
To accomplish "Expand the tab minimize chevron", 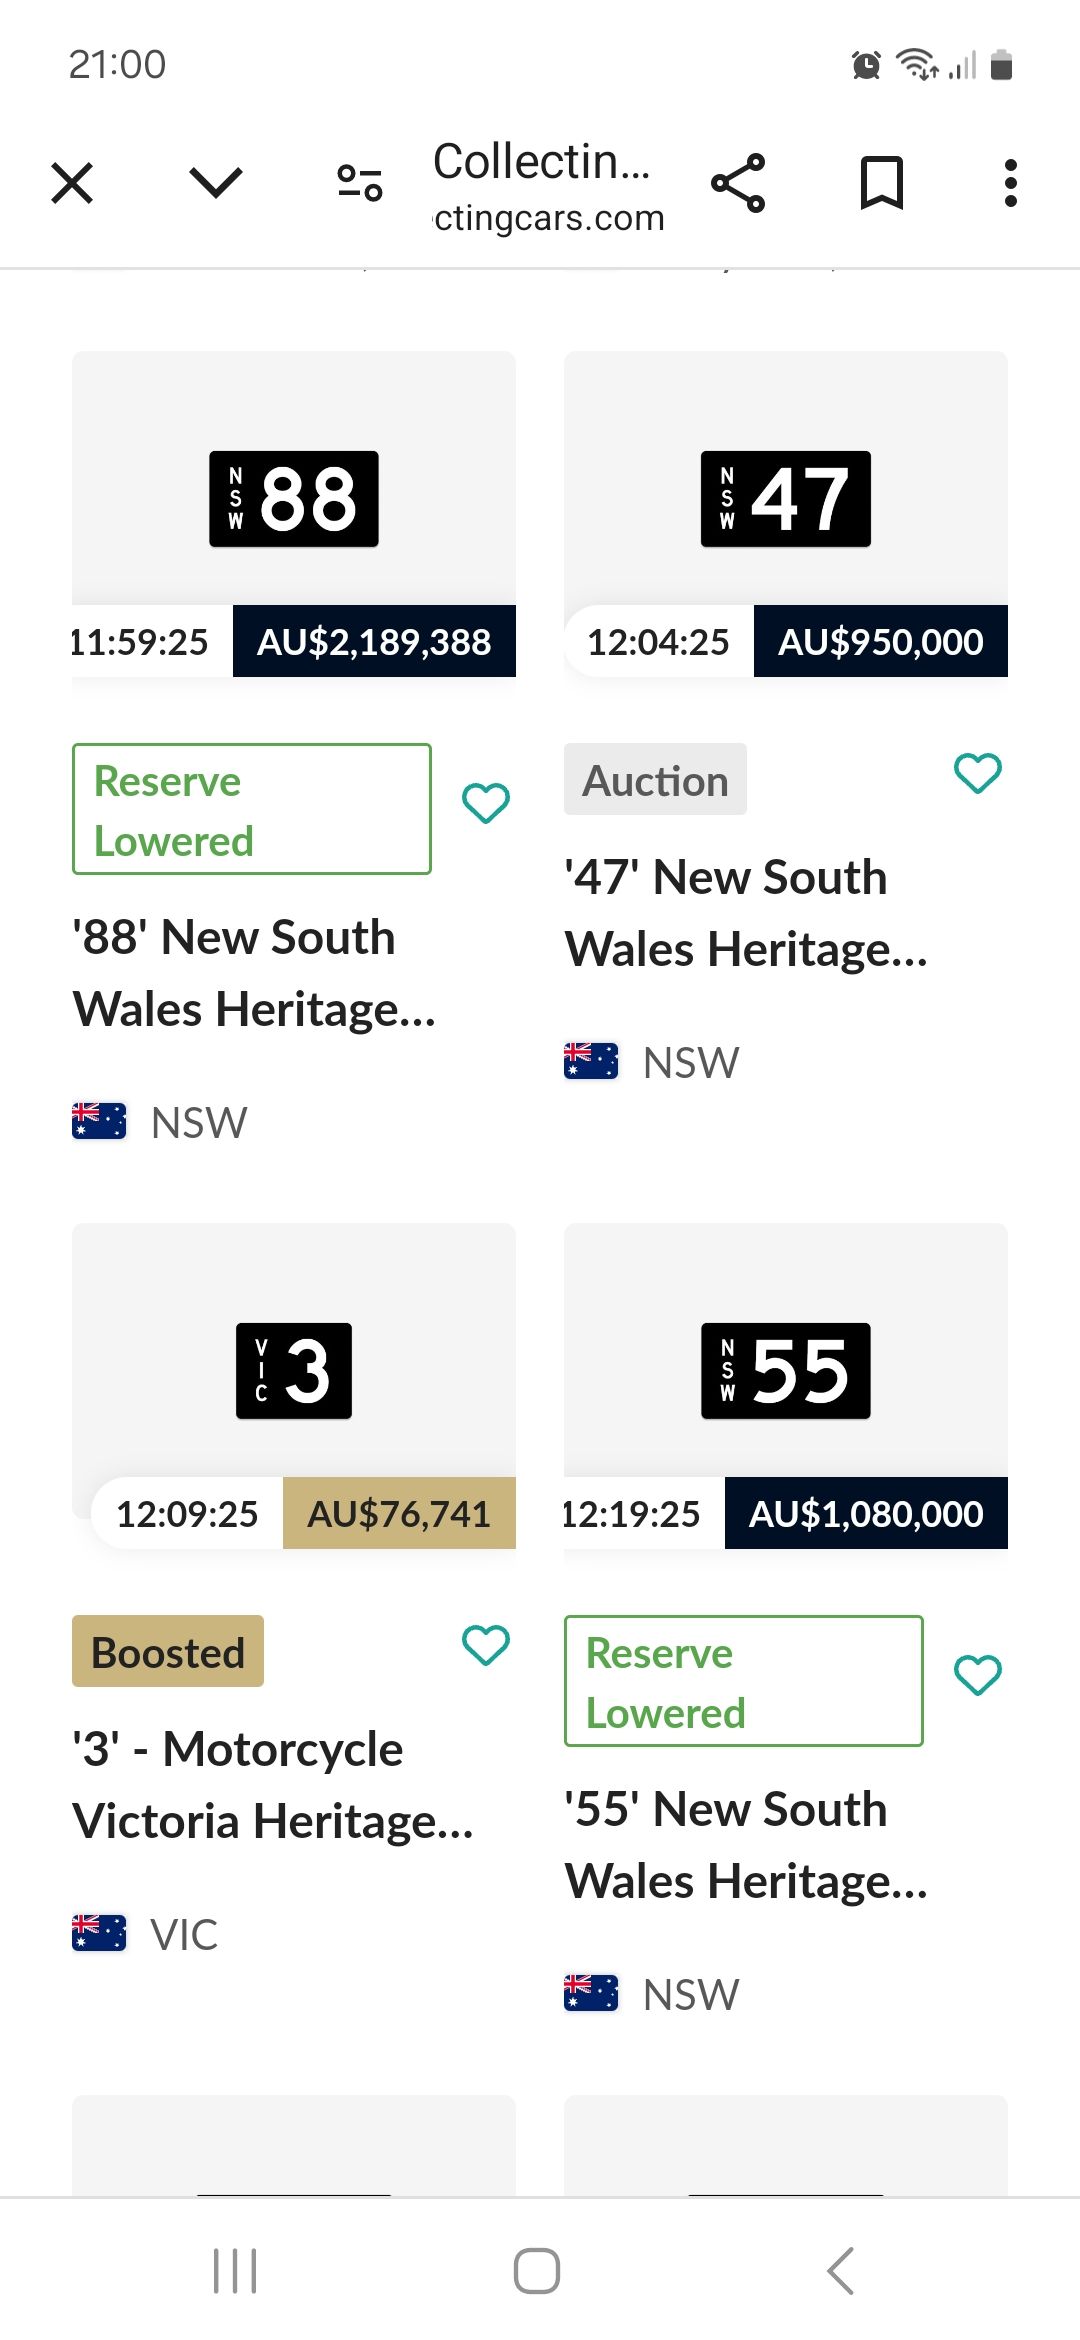I will coord(215,183).
